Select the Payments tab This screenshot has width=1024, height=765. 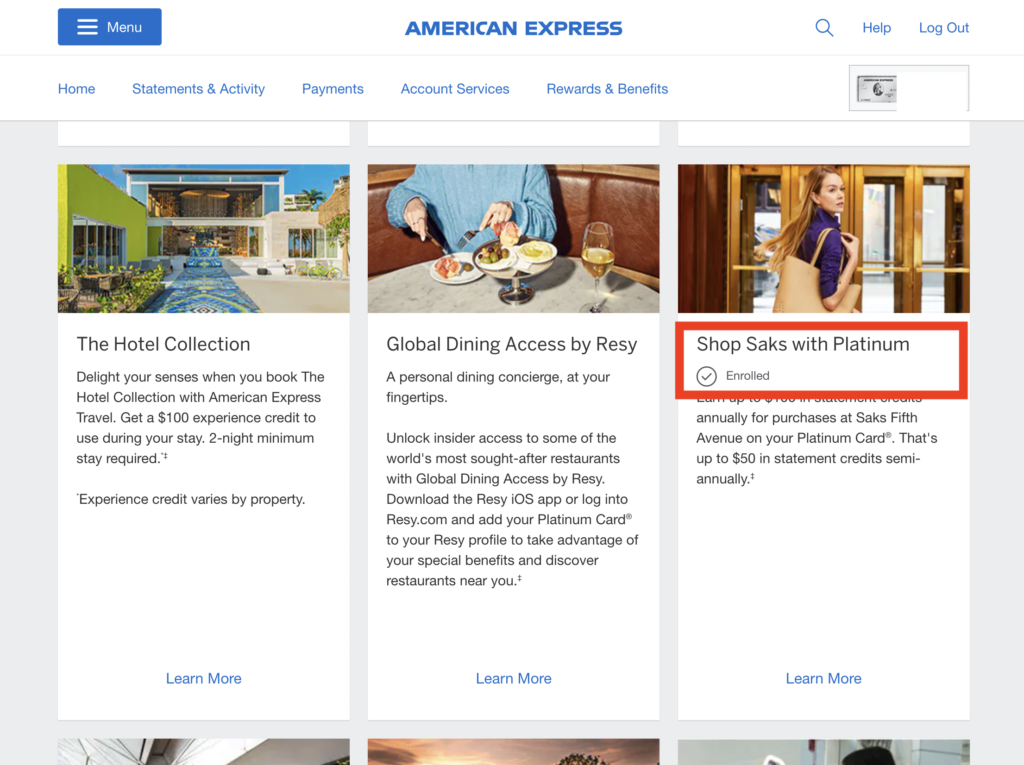tap(332, 89)
